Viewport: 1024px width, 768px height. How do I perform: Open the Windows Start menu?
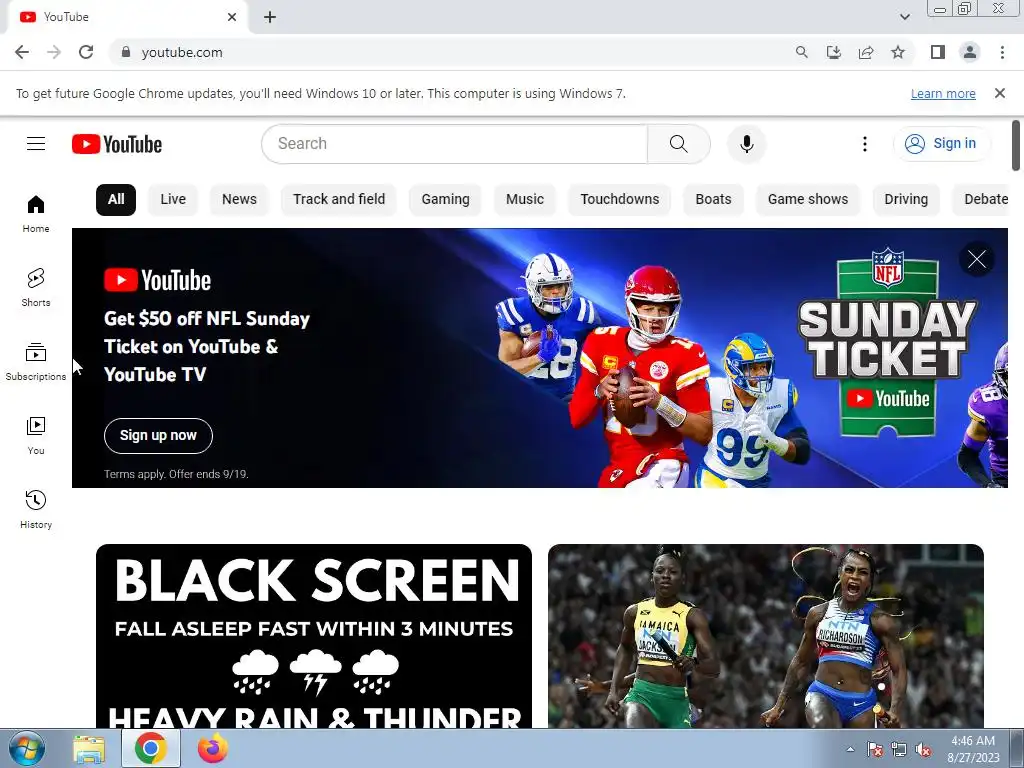(x=26, y=748)
